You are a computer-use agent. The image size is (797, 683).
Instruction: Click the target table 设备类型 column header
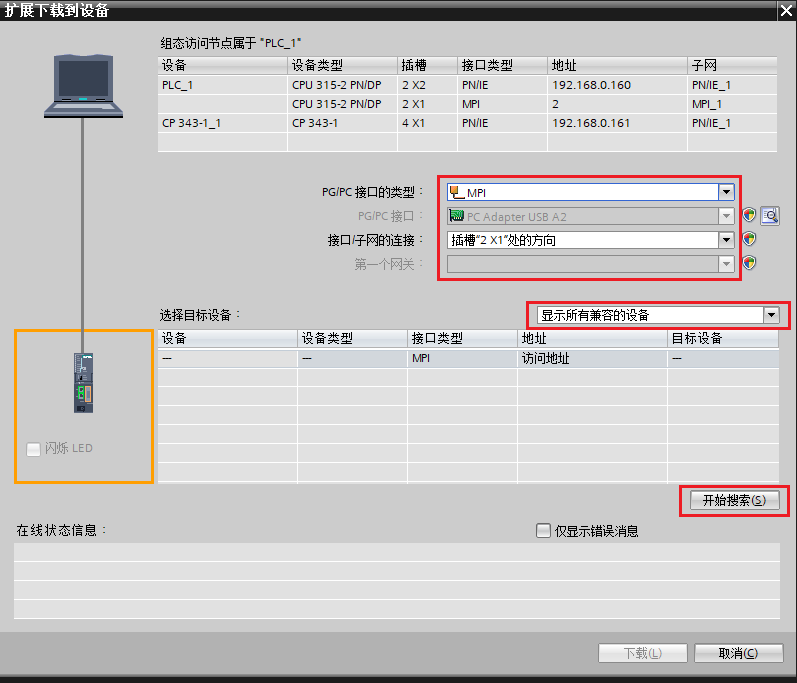click(x=352, y=338)
